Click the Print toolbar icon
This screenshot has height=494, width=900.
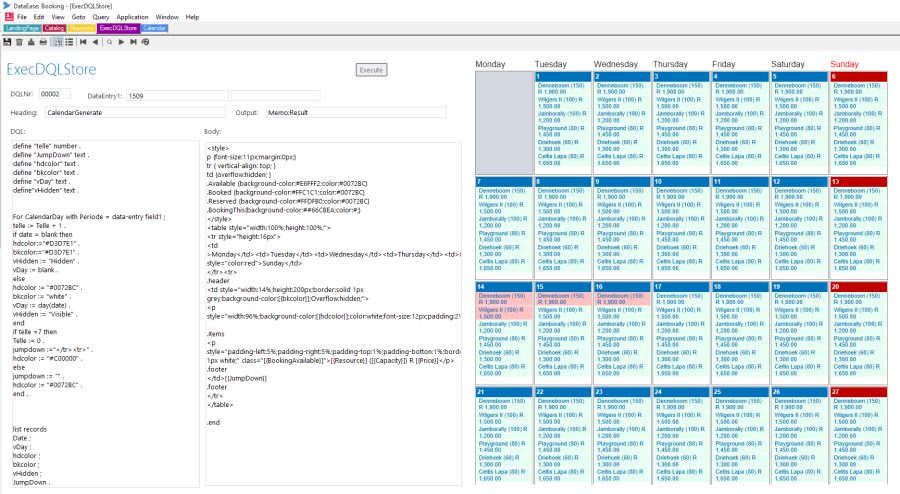(x=43, y=42)
